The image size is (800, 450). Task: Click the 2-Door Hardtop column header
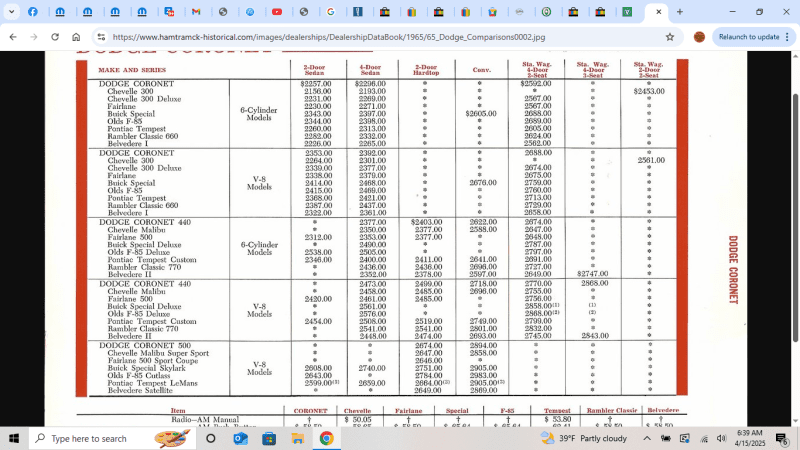(x=426, y=70)
